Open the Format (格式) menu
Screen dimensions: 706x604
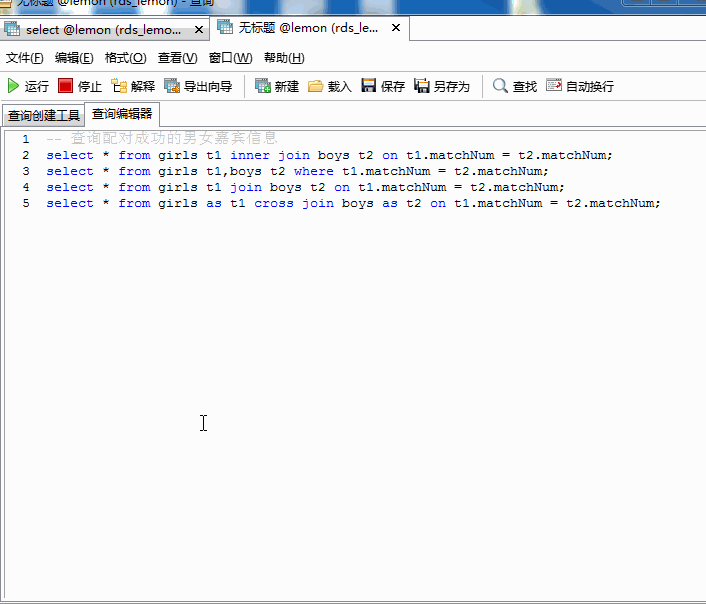(x=125, y=58)
